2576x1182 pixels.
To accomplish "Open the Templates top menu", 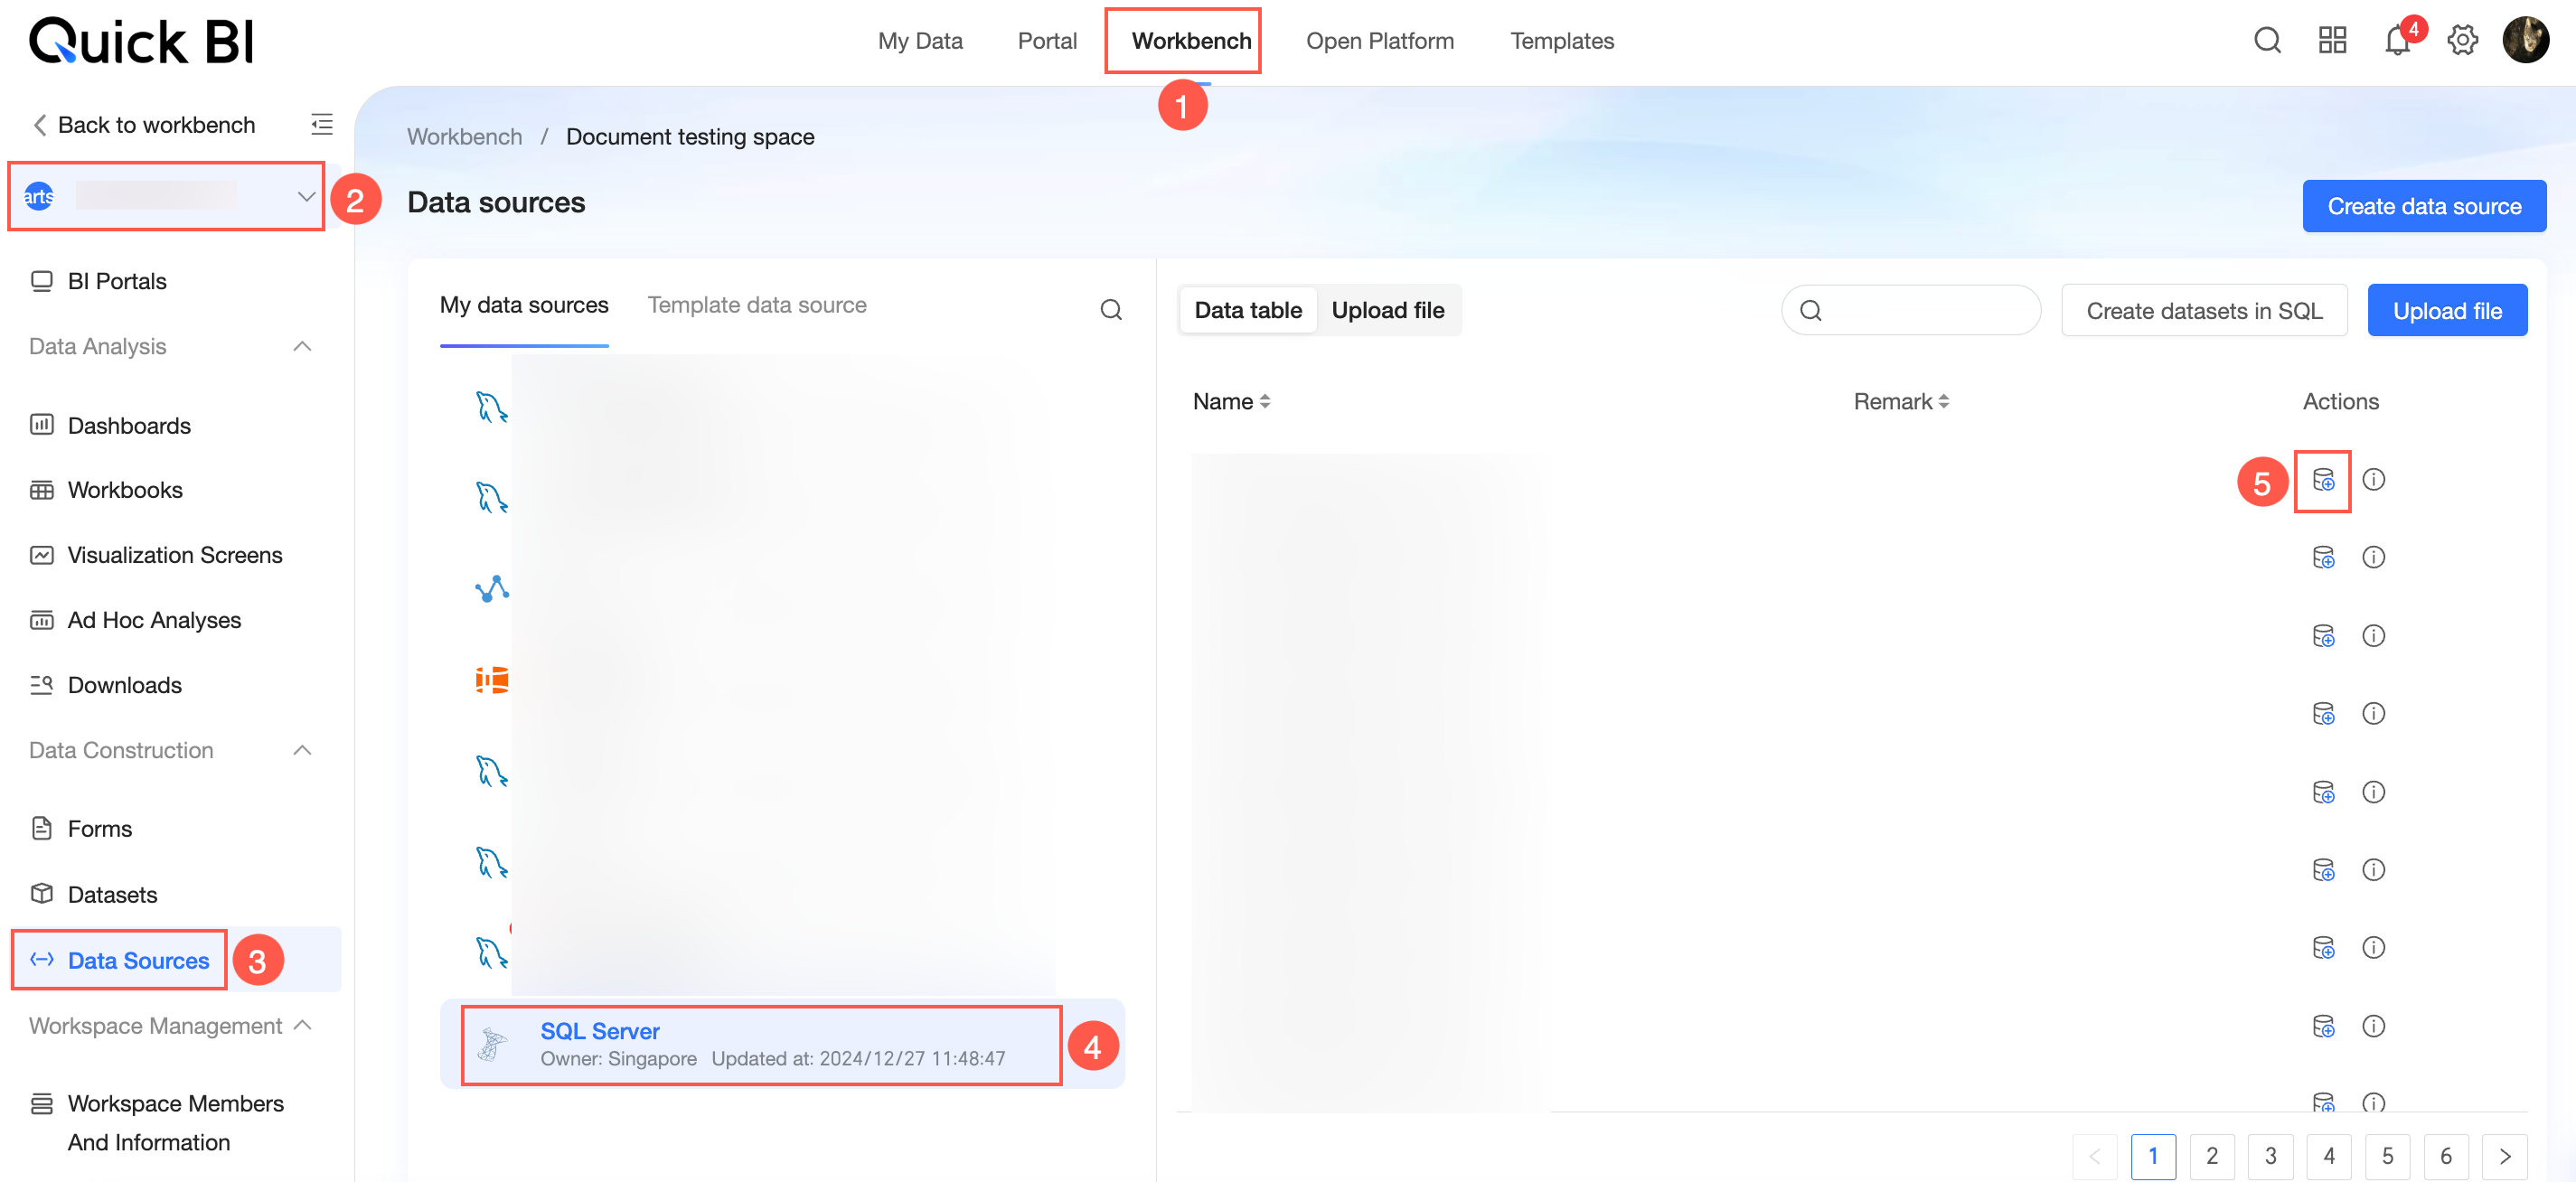I will 1562,41.
